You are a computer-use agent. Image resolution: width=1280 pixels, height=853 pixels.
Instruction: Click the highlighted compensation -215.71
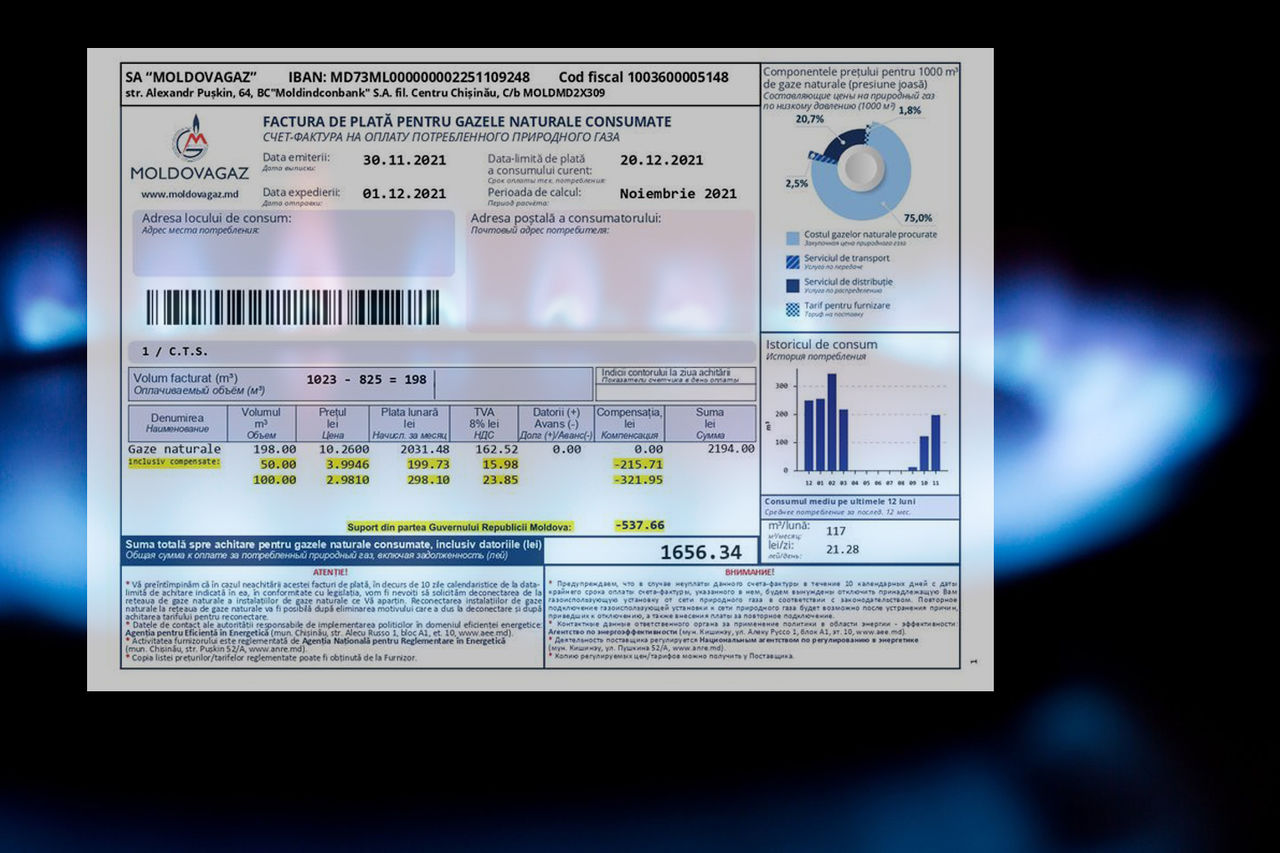[x=638, y=464]
